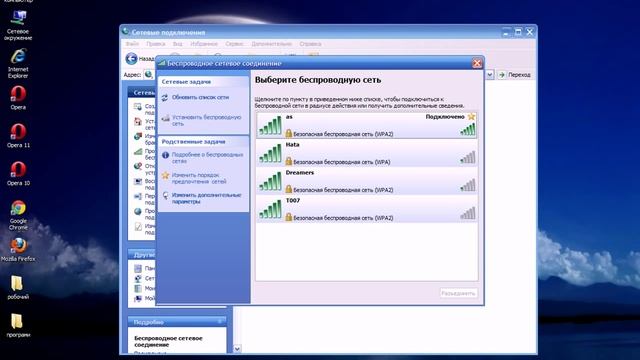The height and width of the screenshot is (360, 640).
Task: Open the Дополнительно menu
Action: pyautogui.click(x=271, y=44)
